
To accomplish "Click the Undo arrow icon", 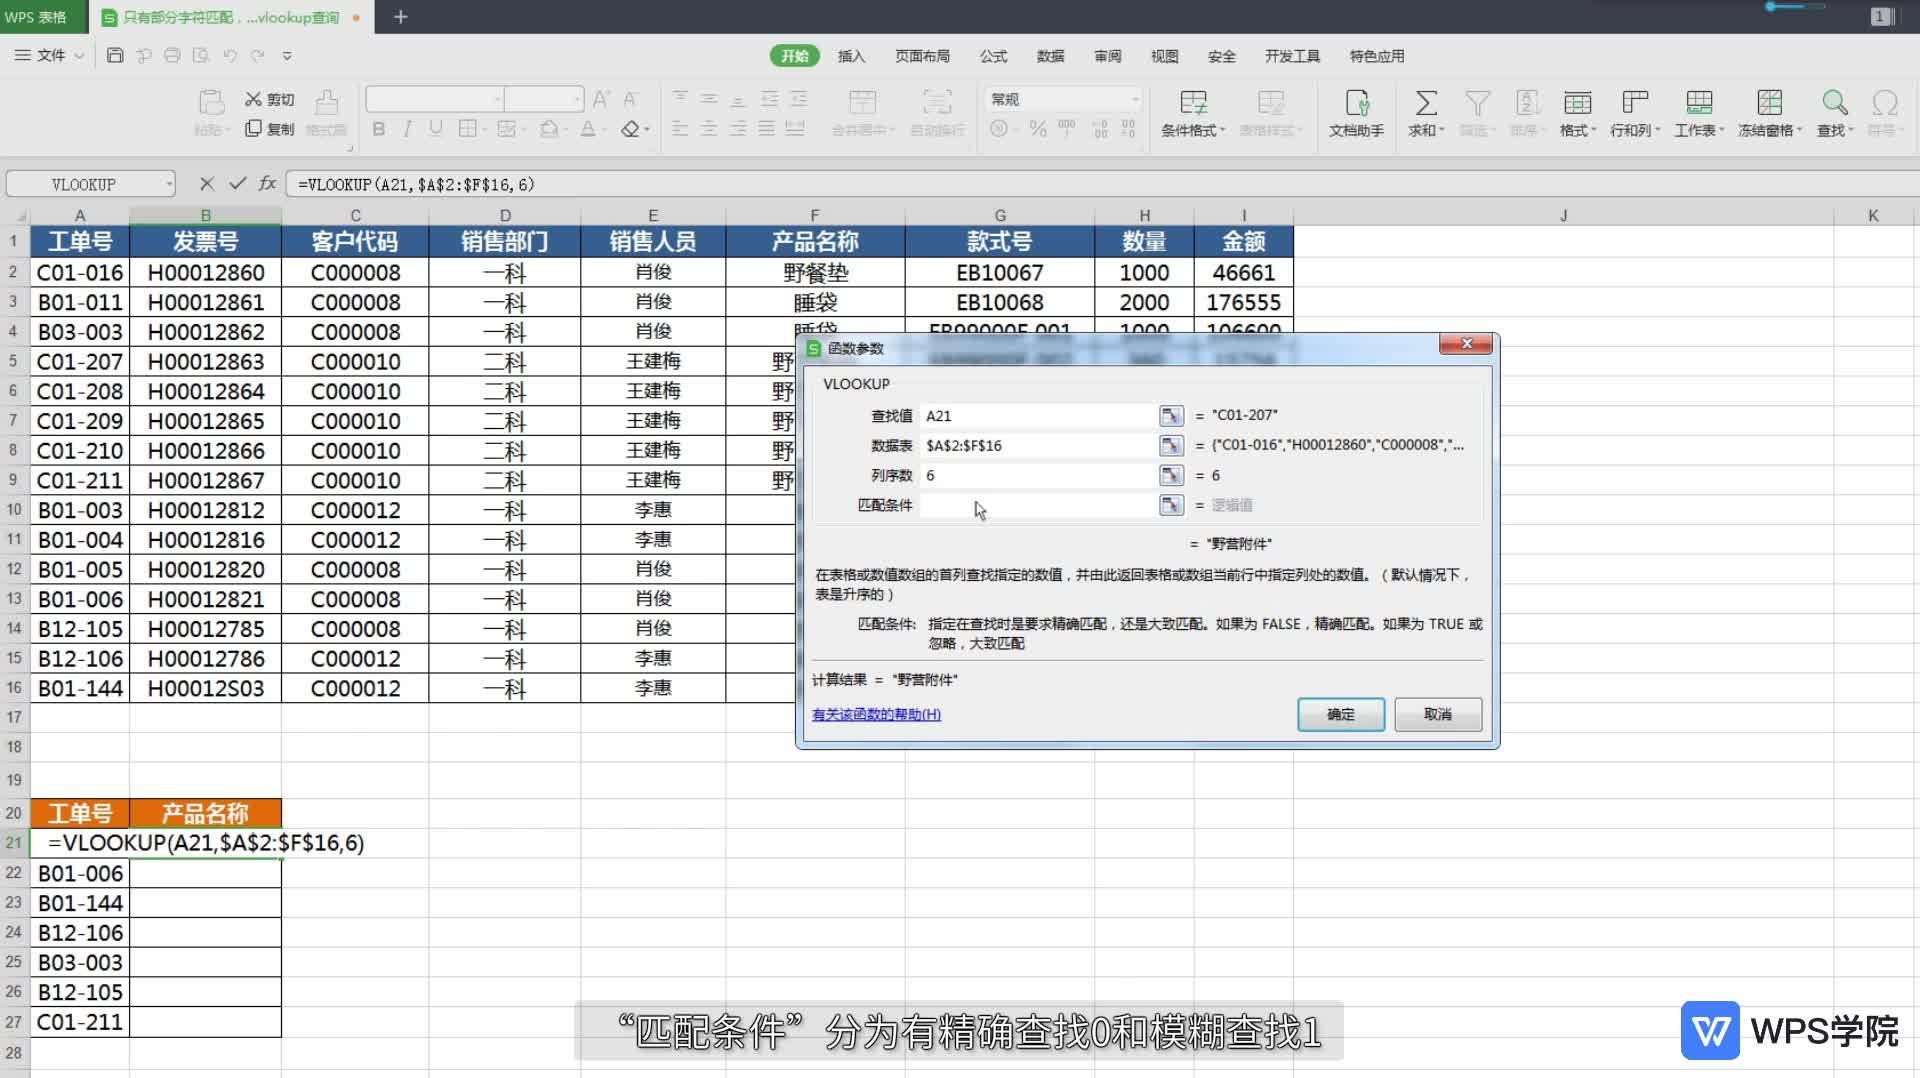I will click(x=230, y=56).
